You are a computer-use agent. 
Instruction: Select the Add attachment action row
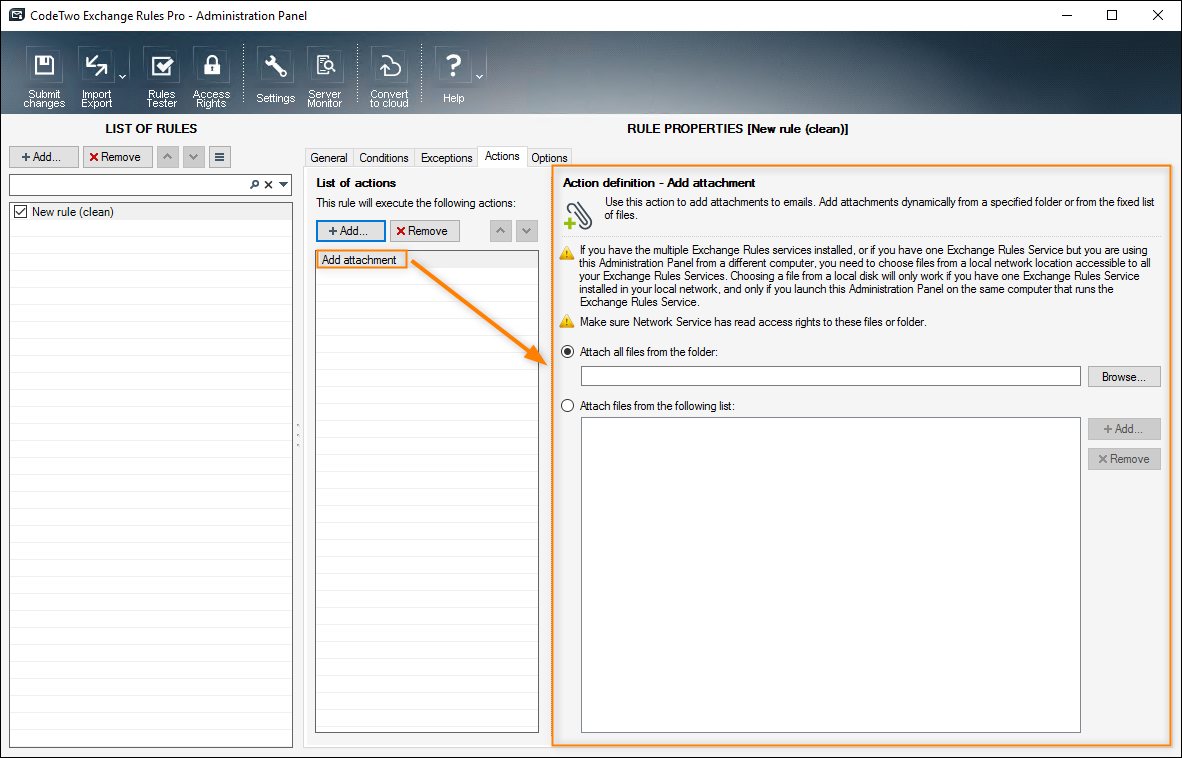coord(427,260)
